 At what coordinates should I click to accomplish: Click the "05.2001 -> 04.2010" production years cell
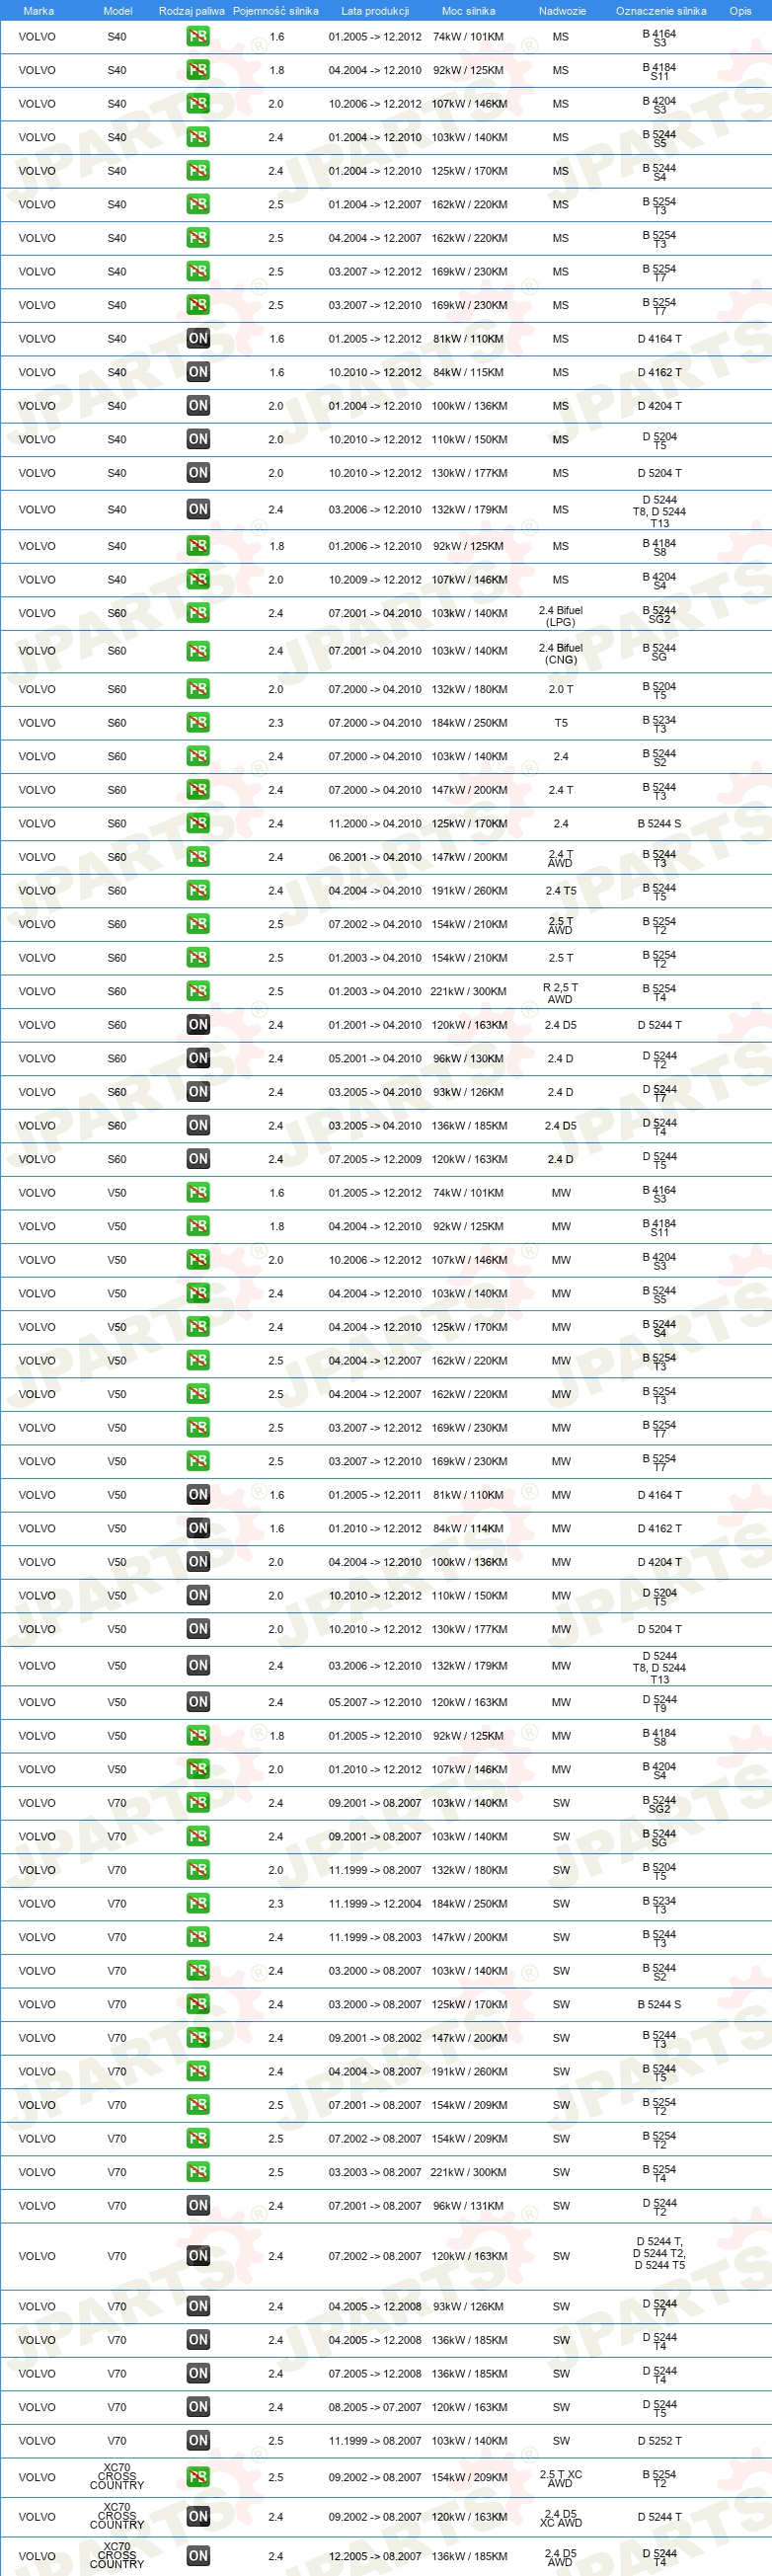coord(375,1059)
